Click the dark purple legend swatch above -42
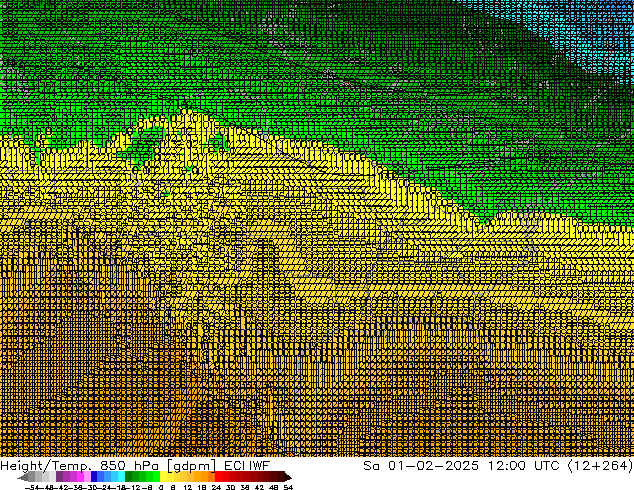The width and height of the screenshot is (634, 490). 59,476
